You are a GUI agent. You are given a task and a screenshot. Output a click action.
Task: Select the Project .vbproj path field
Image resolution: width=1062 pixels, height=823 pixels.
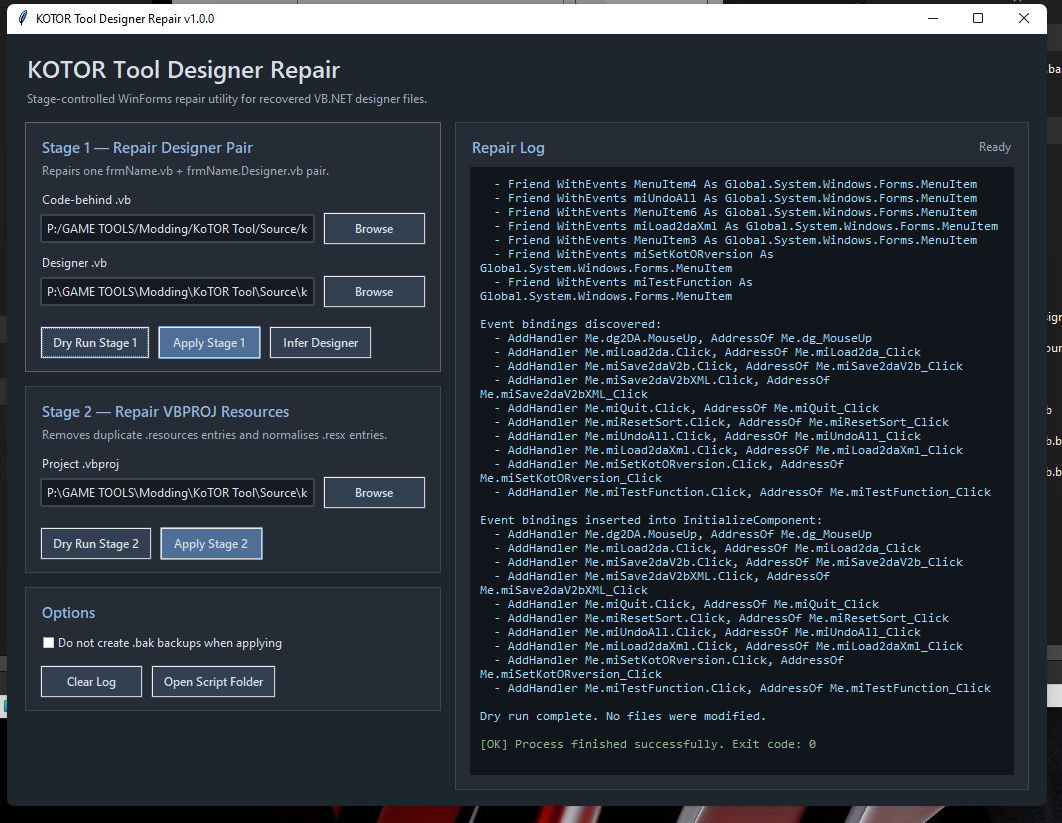[178, 493]
